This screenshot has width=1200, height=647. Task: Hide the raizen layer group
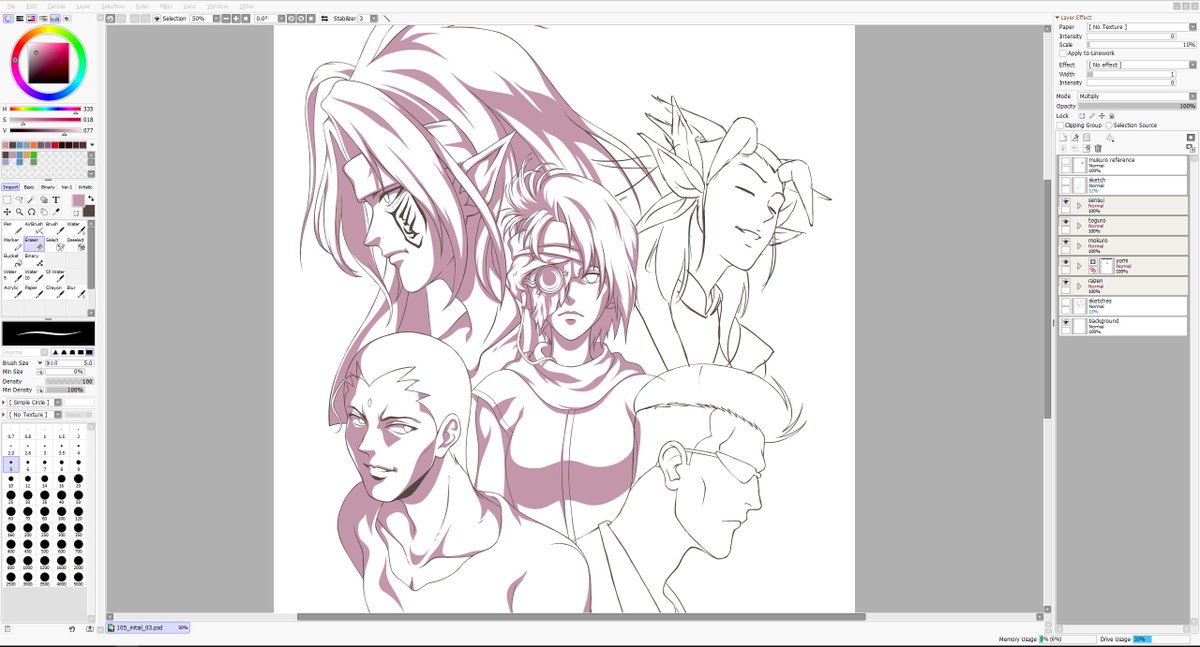1065,282
